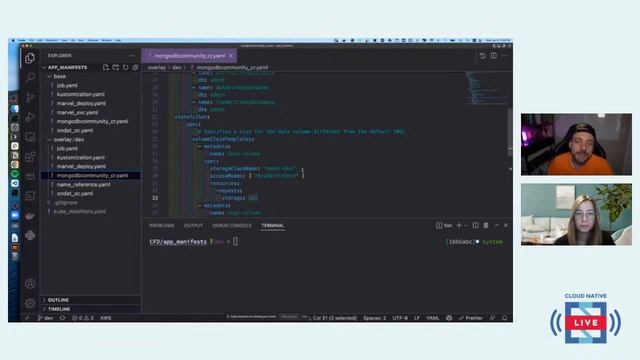The width and height of the screenshot is (640, 360).
Task: Click the dev breadcrumb segment
Action: pos(176,68)
